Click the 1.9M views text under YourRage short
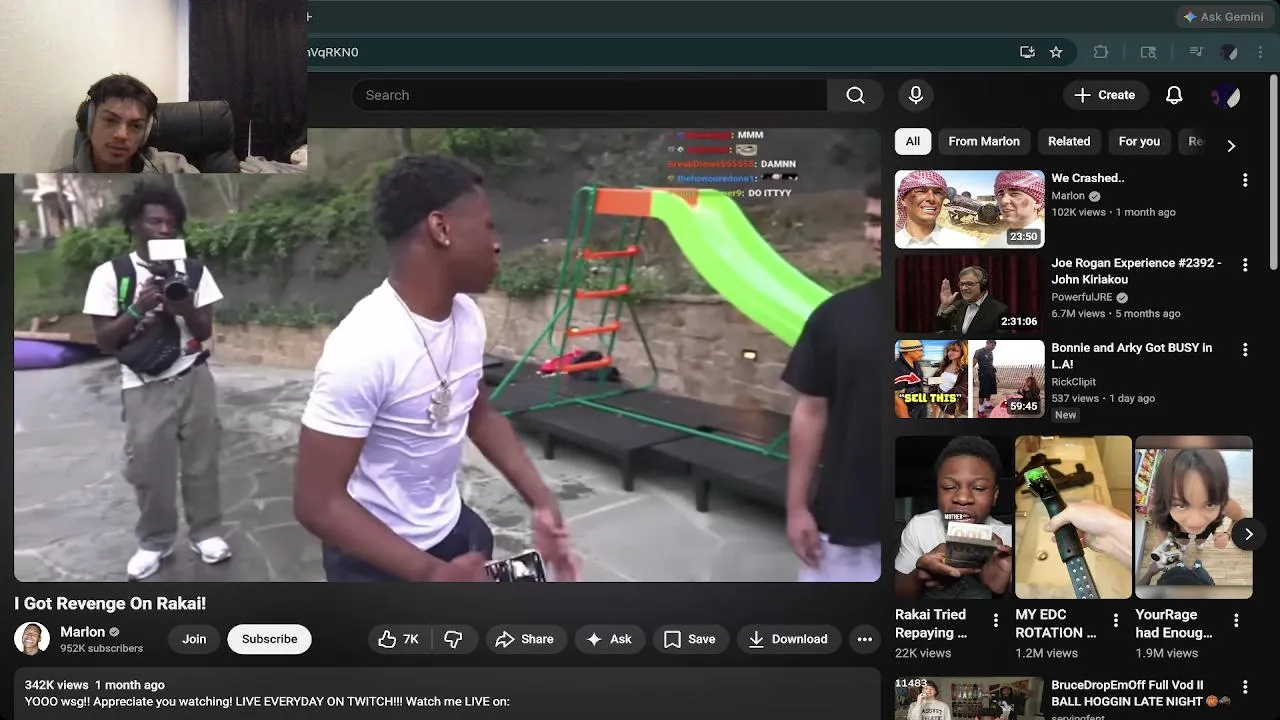Image resolution: width=1280 pixels, height=720 pixels. [x=1166, y=653]
